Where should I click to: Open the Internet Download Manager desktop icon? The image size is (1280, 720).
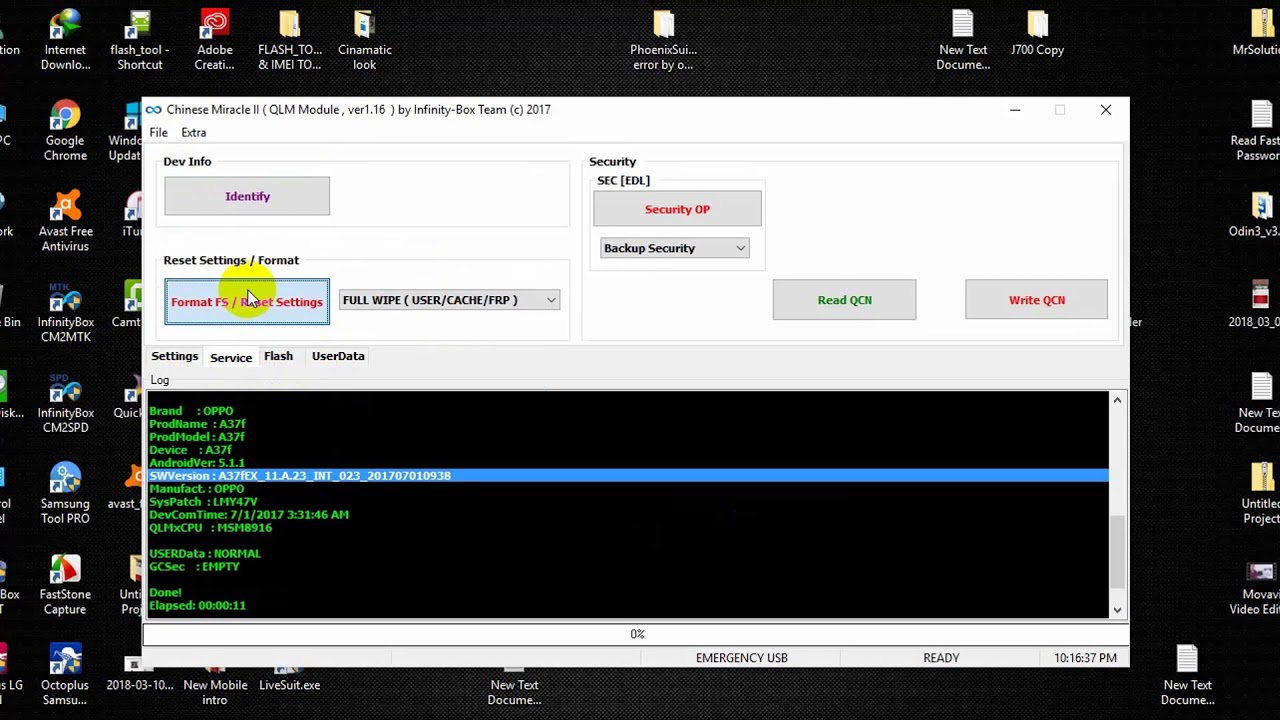[65, 40]
